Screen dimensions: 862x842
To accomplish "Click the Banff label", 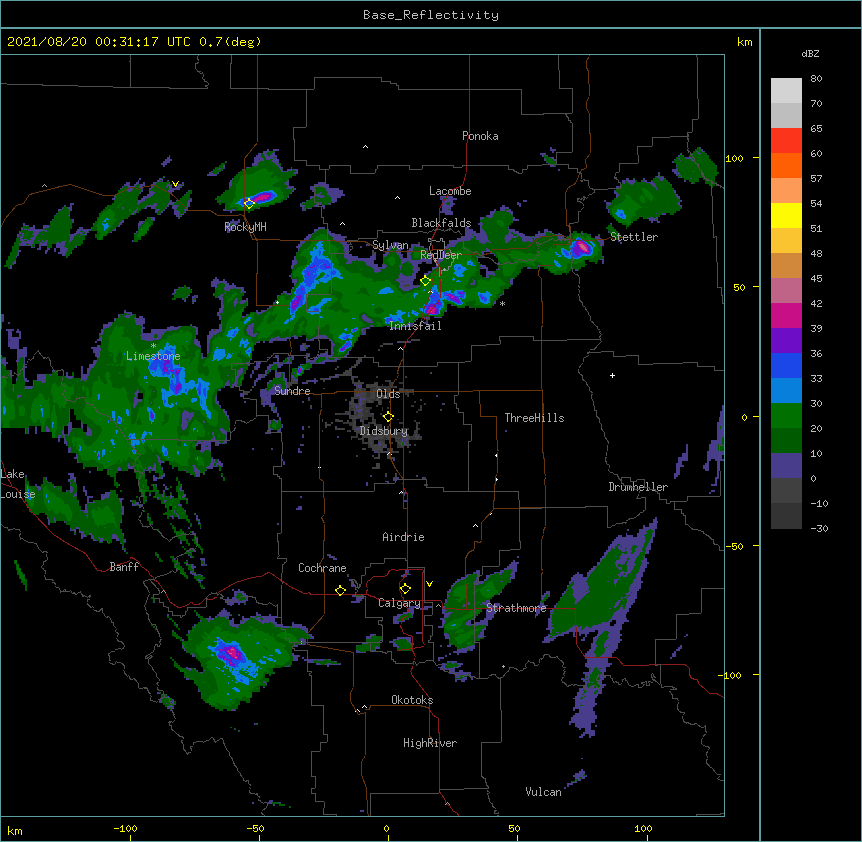I will [124, 567].
